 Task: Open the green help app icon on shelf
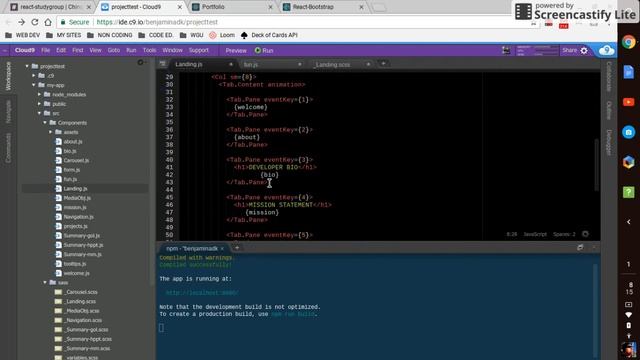point(629,192)
